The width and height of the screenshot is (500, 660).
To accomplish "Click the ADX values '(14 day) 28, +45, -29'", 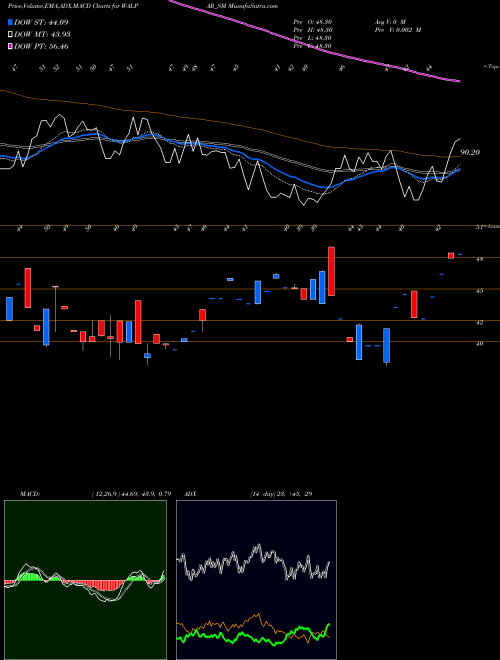I will tap(281, 494).
